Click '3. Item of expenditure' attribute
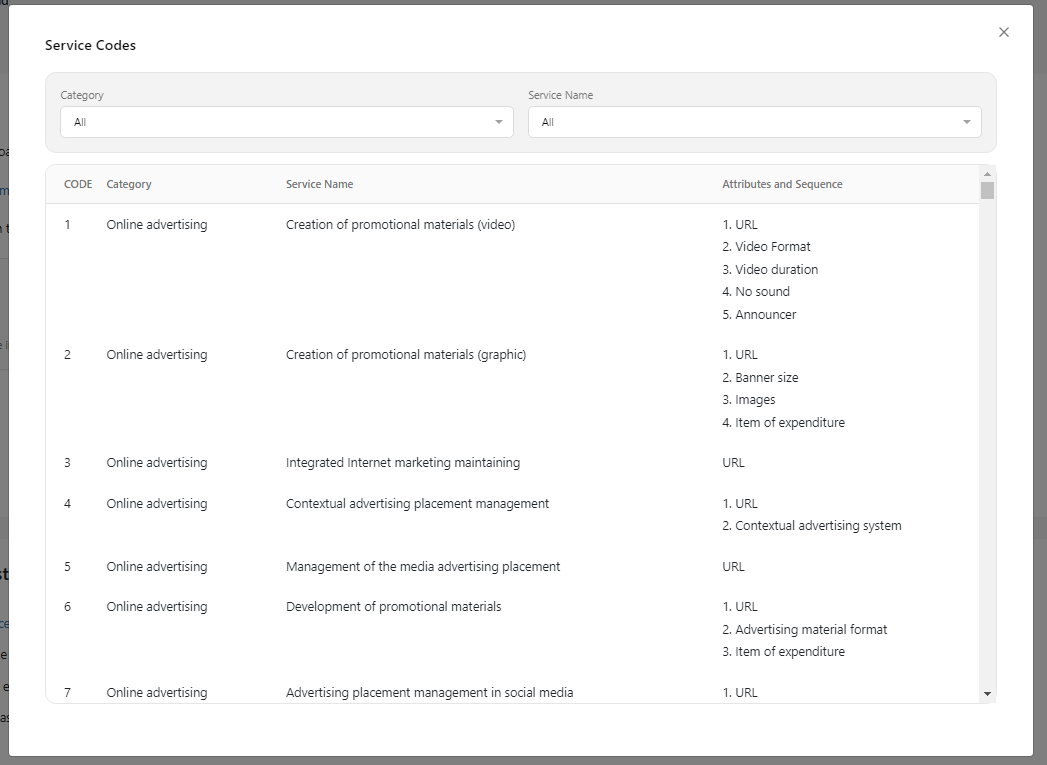Viewport: 1047px width, 765px height. 783,652
